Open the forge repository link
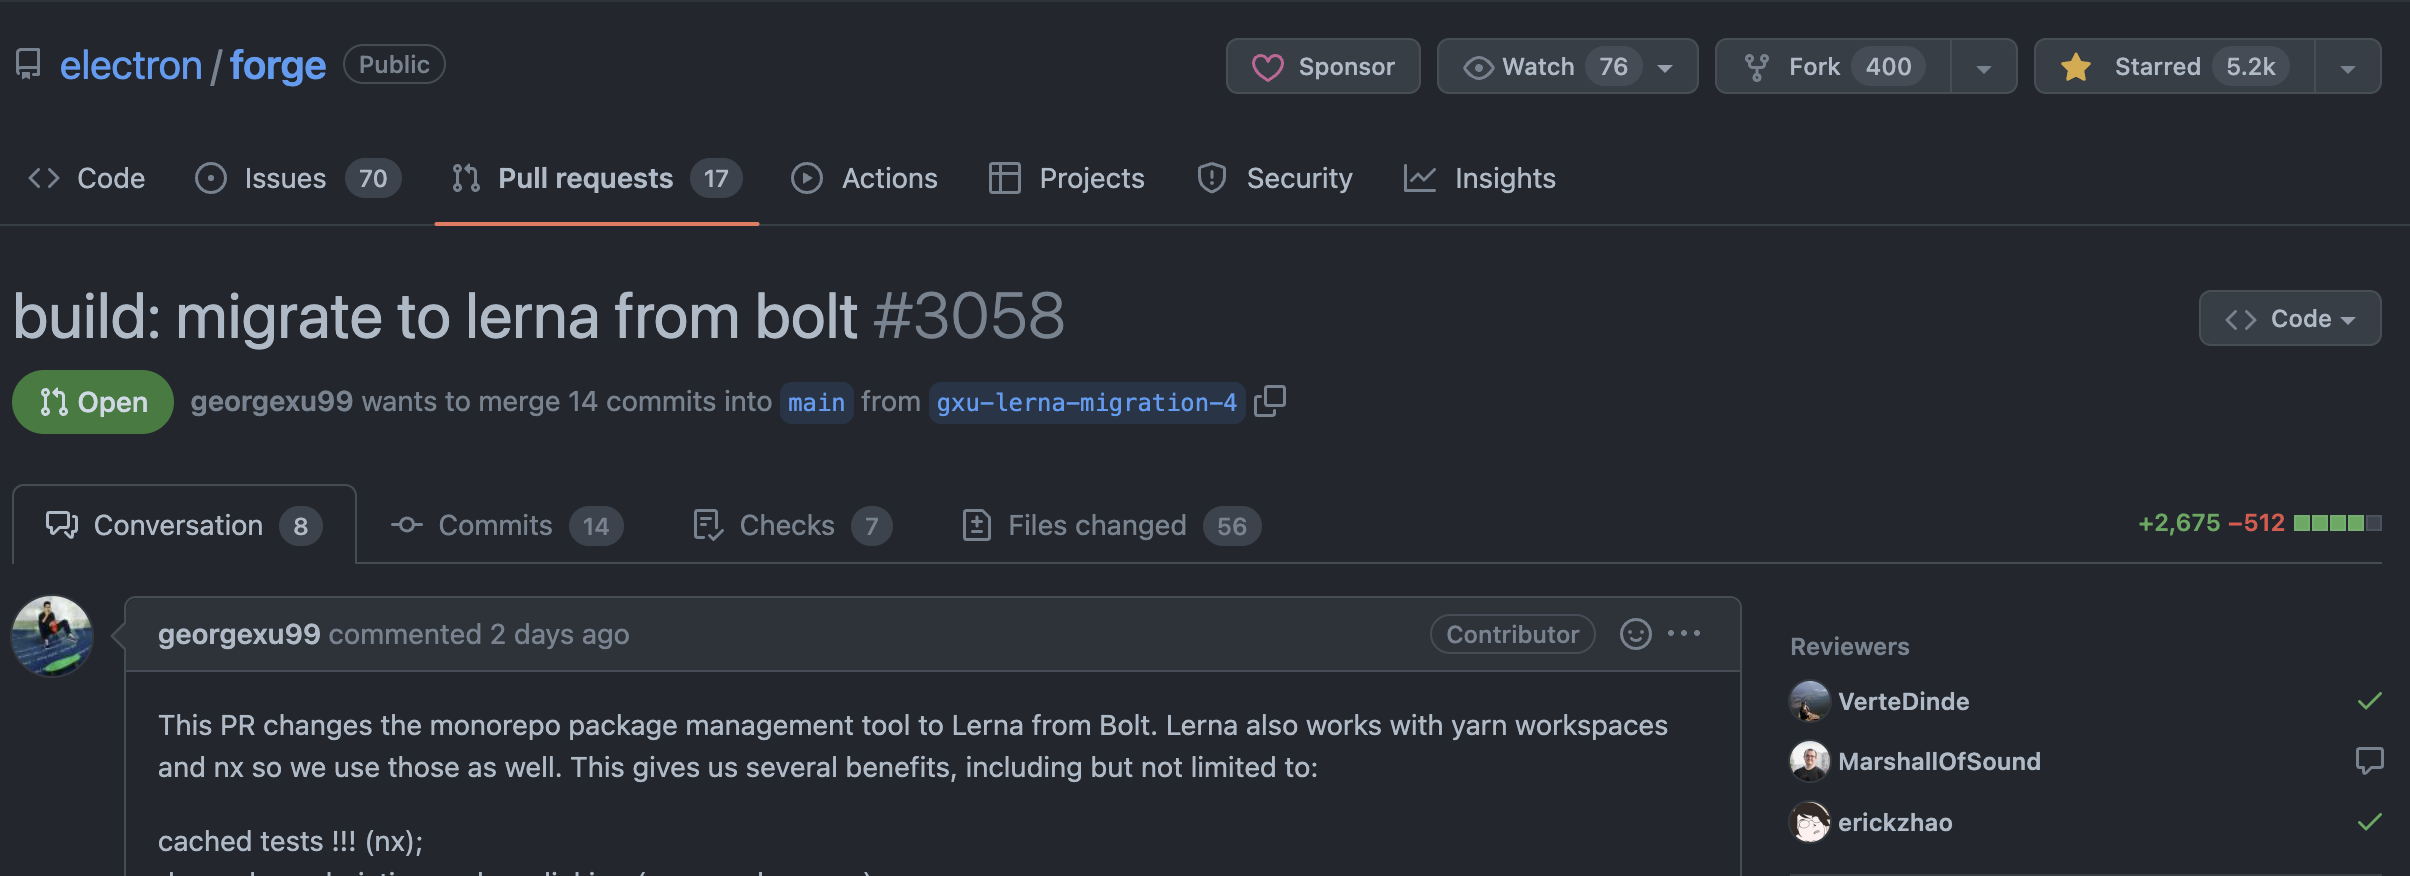This screenshot has height=876, width=2410. 278,66
